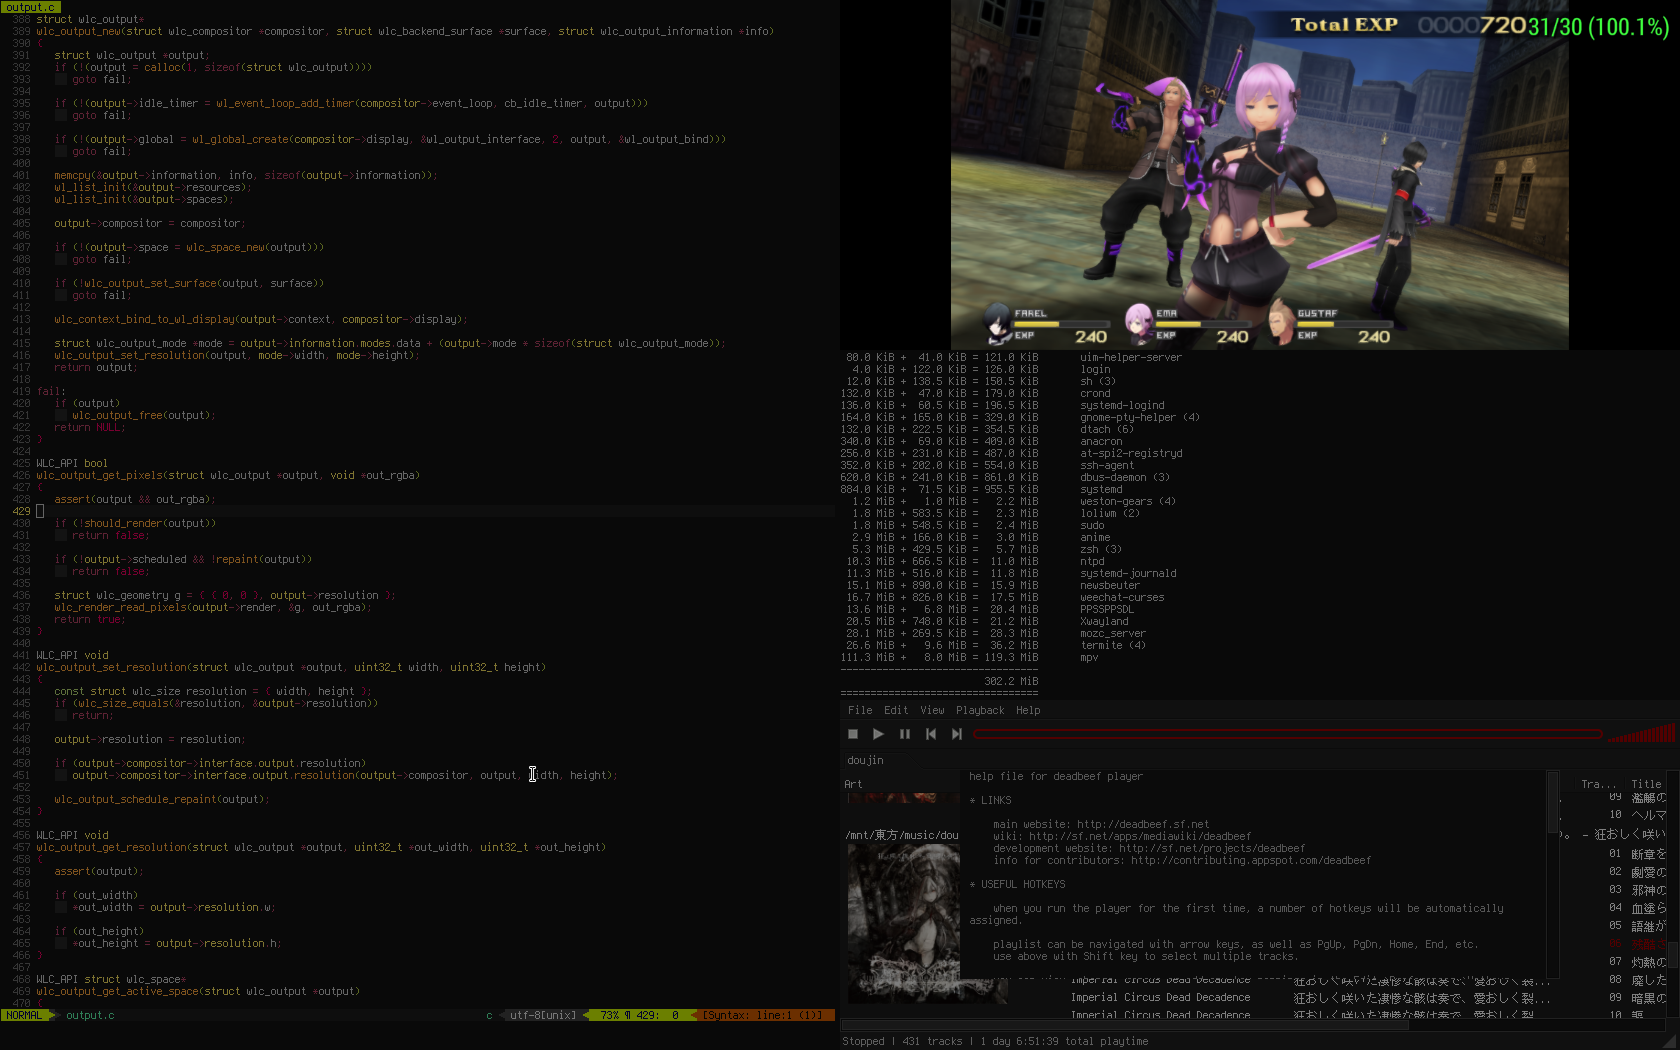Click EMA character portrait in game window
Image resolution: width=1680 pixels, height=1050 pixels.
tap(1140, 323)
